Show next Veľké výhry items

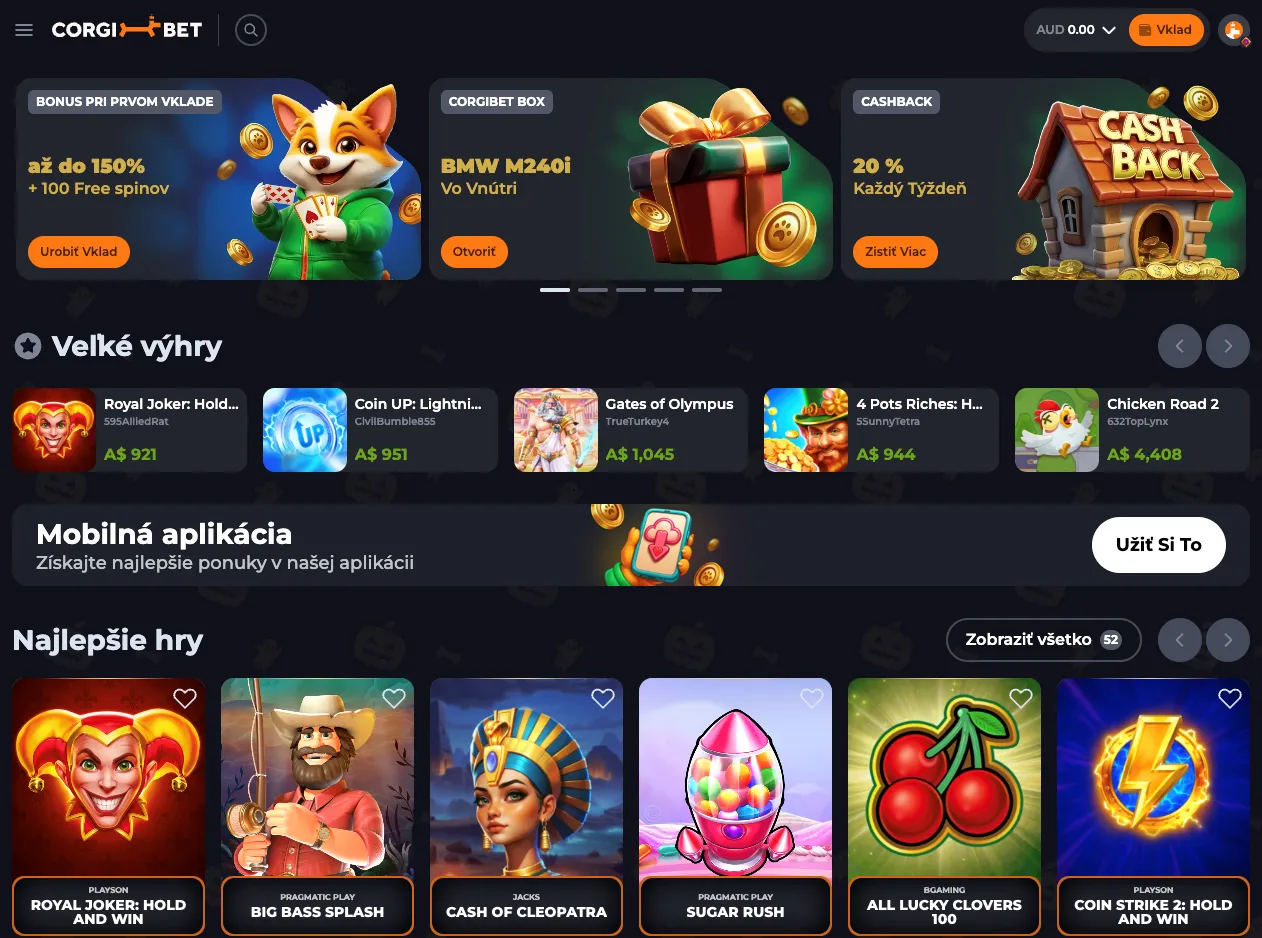pyautogui.click(x=1228, y=346)
